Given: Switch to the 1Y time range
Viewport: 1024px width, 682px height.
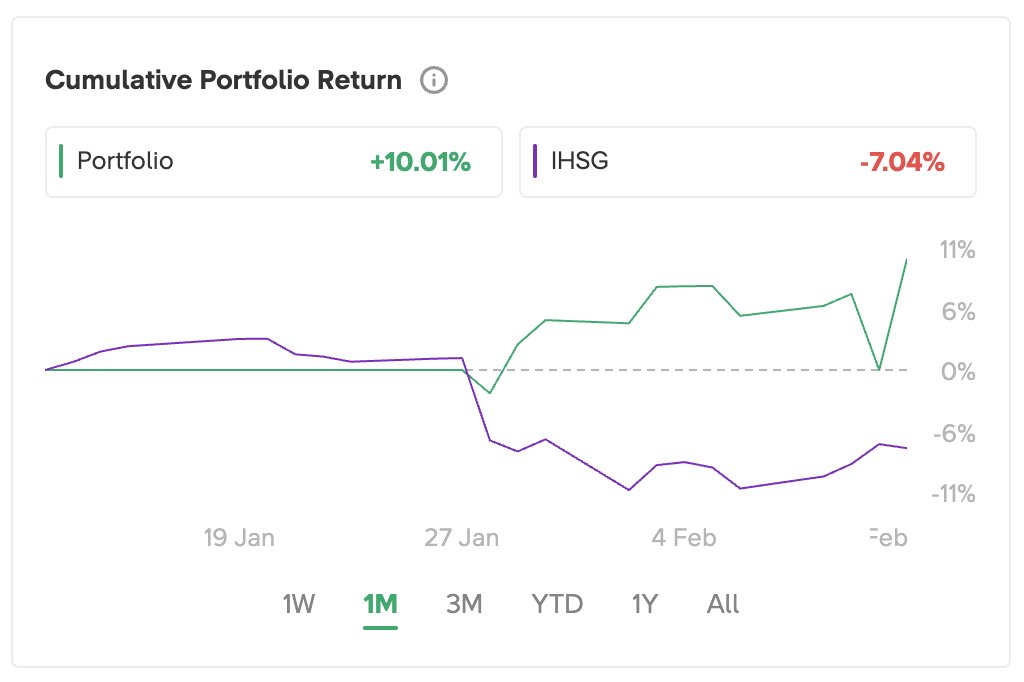Looking at the screenshot, I should (645, 604).
